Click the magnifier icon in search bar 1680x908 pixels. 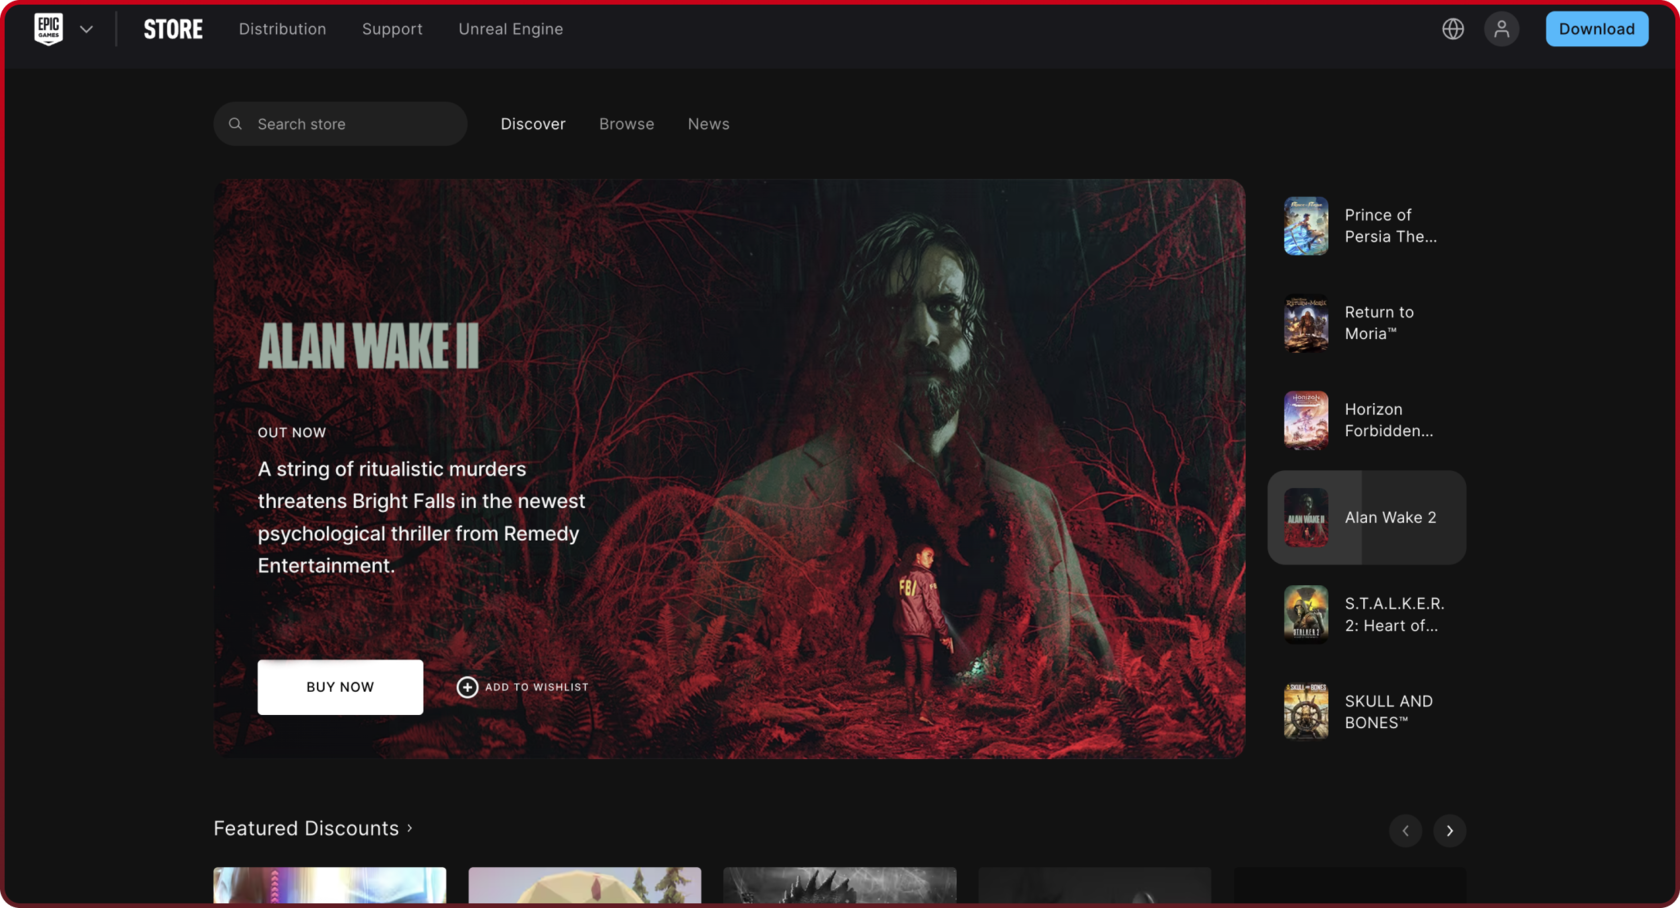click(x=235, y=124)
